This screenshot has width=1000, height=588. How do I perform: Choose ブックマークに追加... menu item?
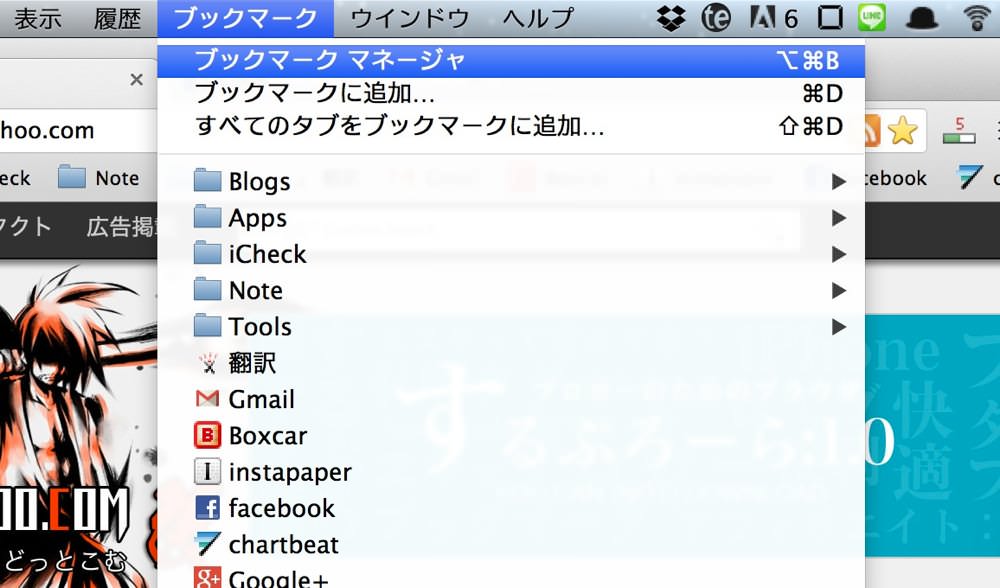pyautogui.click(x=511, y=94)
